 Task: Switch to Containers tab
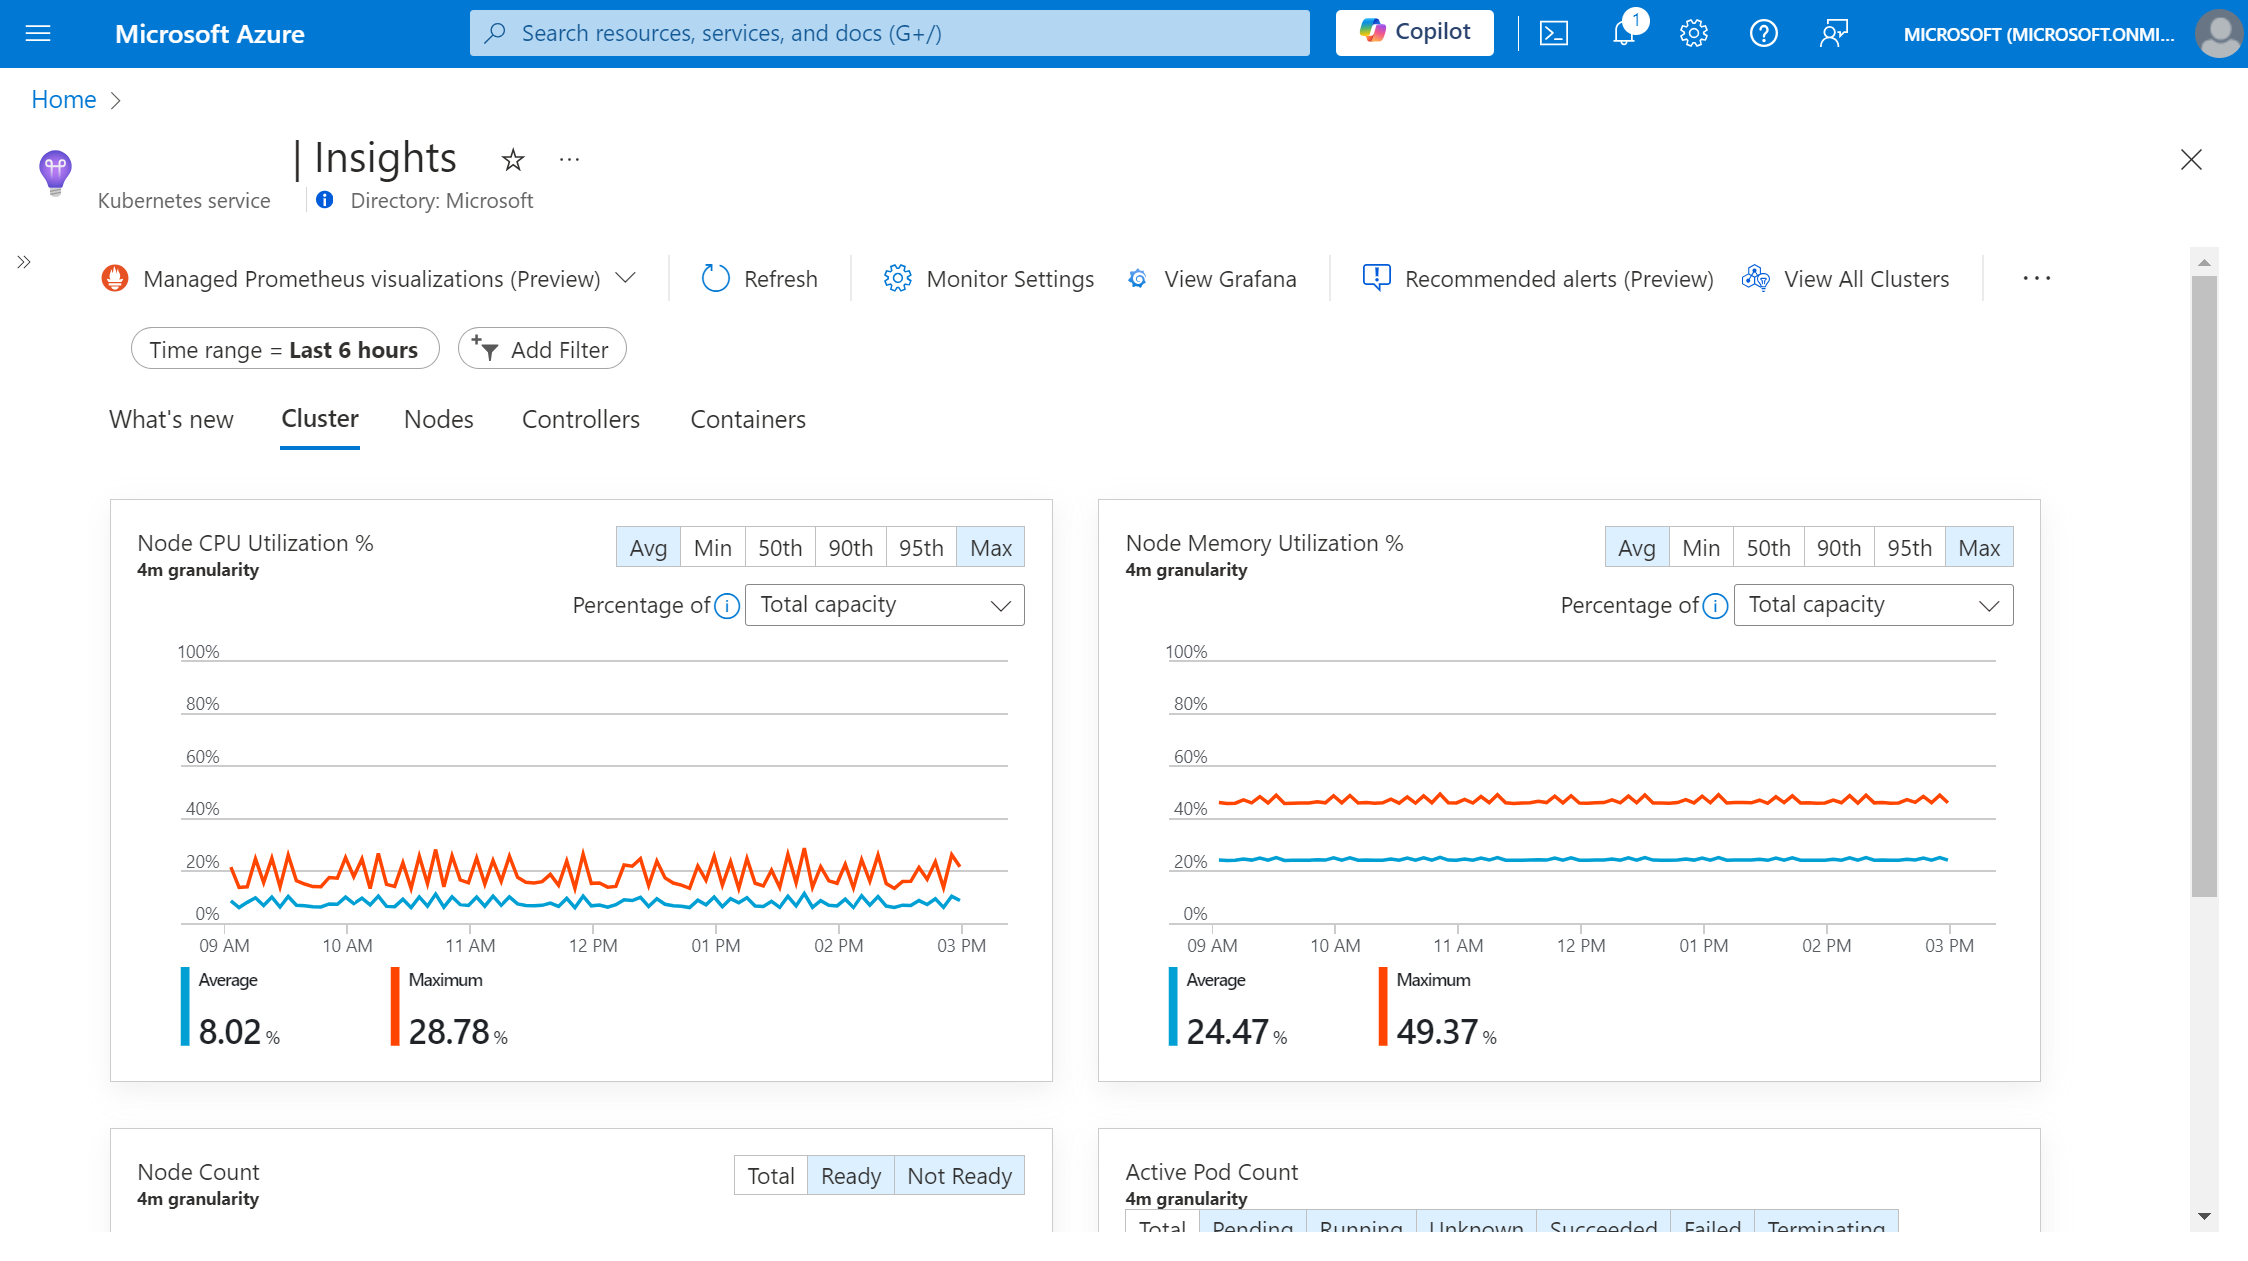click(749, 418)
